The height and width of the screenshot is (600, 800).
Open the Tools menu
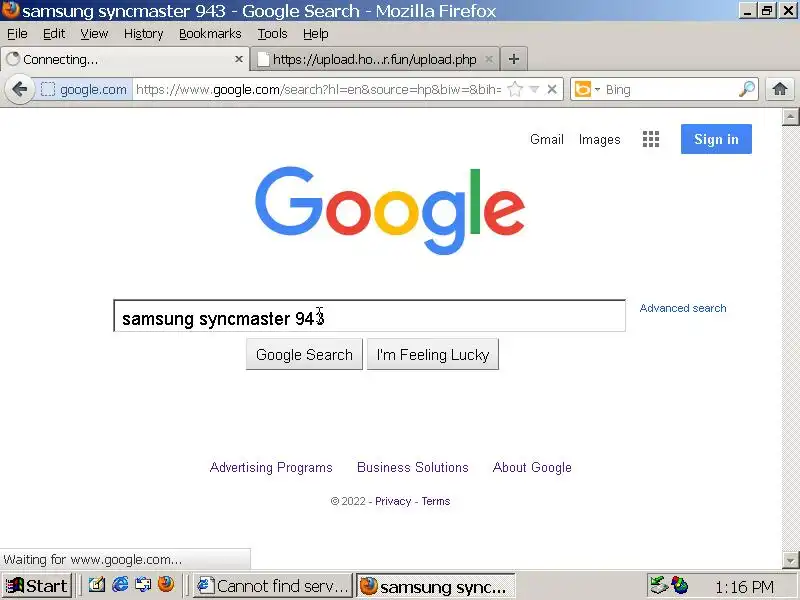272,34
